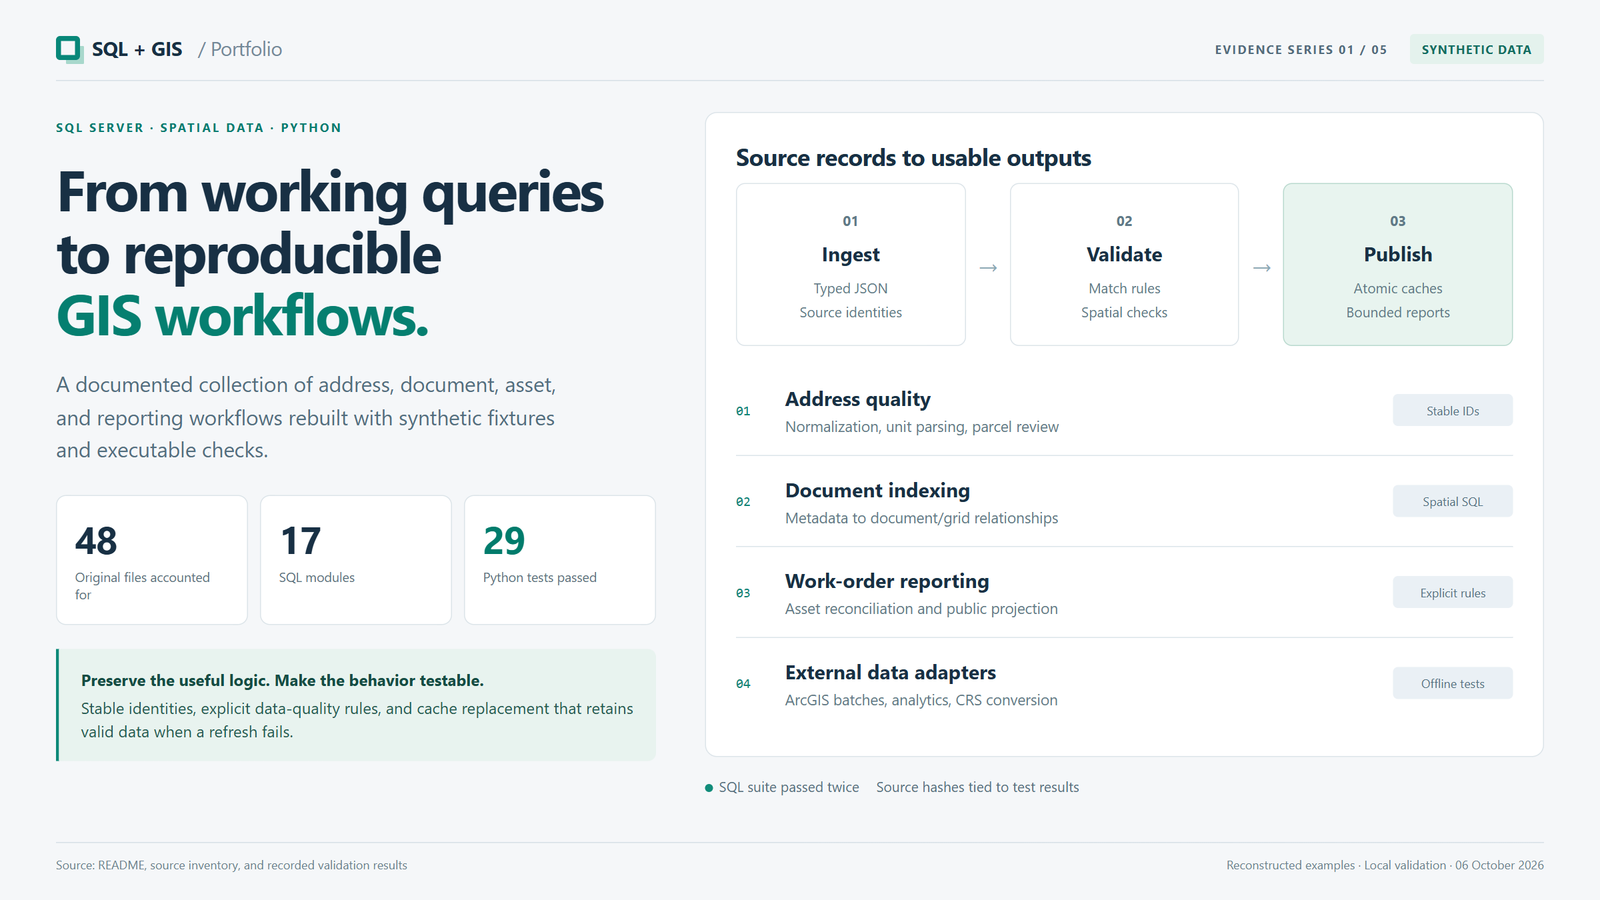Click the Offline tests tag
The width and height of the screenshot is (1600, 900).
[x=1452, y=683]
